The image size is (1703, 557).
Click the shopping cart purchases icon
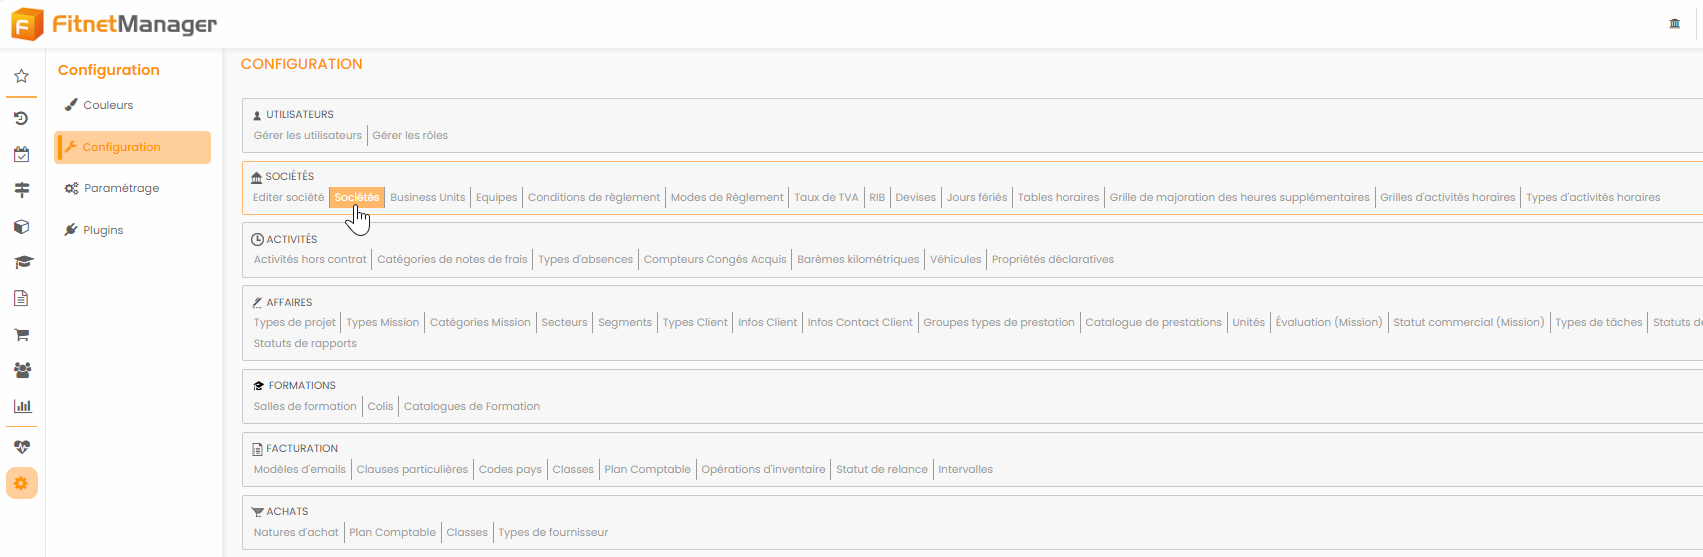click(21, 334)
